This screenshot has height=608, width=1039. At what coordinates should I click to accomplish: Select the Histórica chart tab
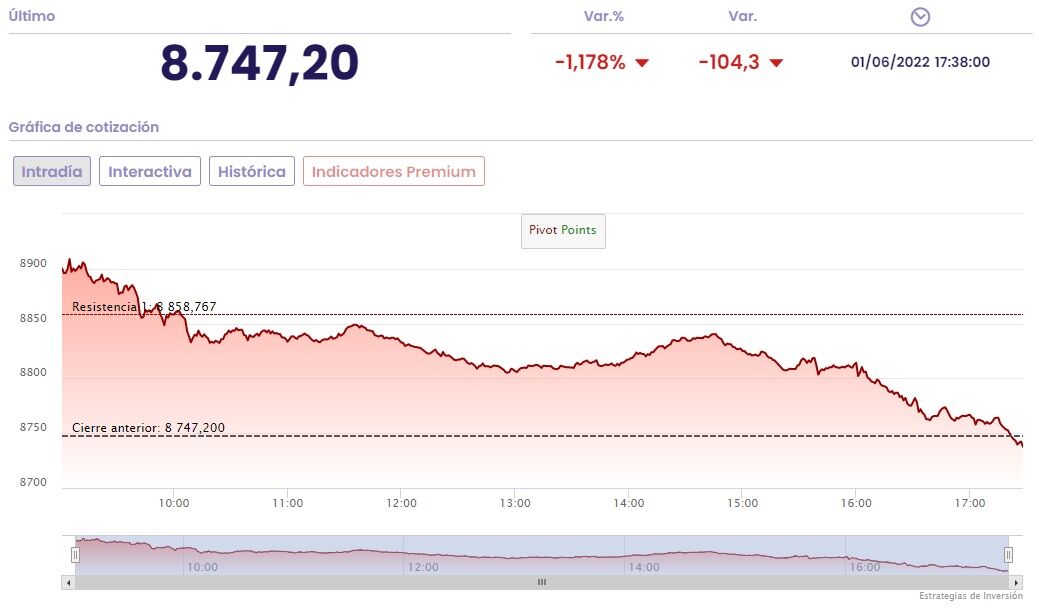click(251, 171)
